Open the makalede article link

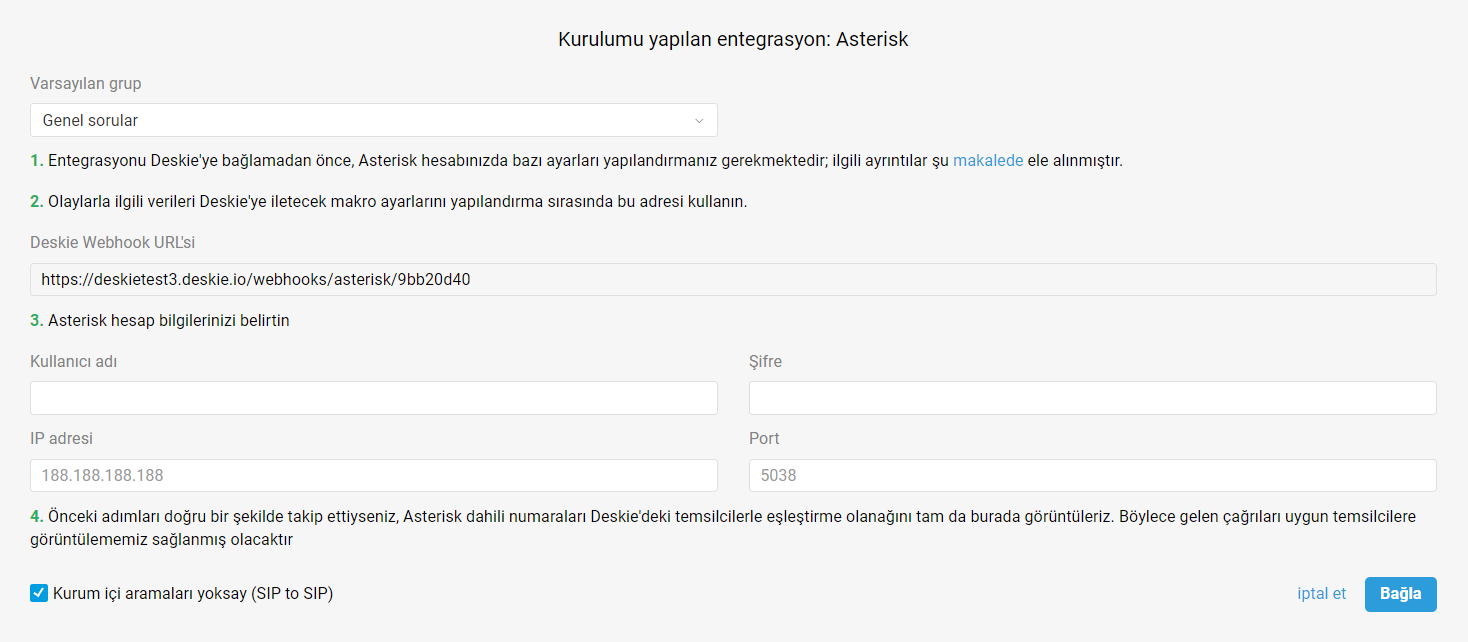click(x=988, y=160)
